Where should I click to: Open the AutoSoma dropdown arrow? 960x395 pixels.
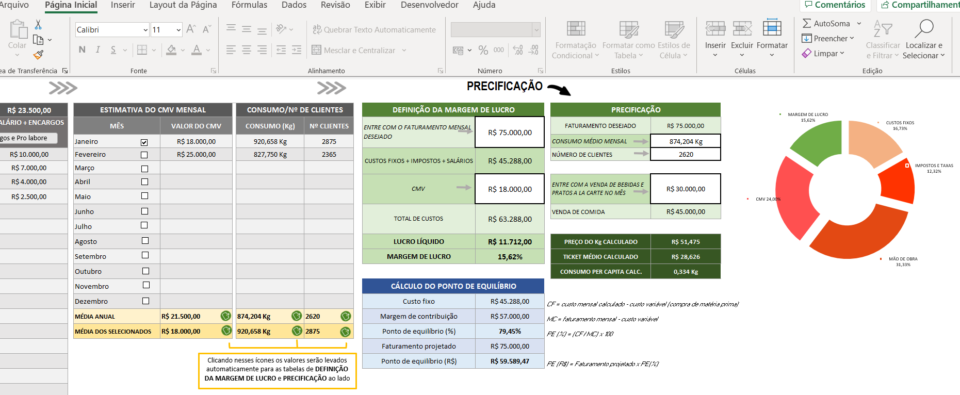(858, 23)
